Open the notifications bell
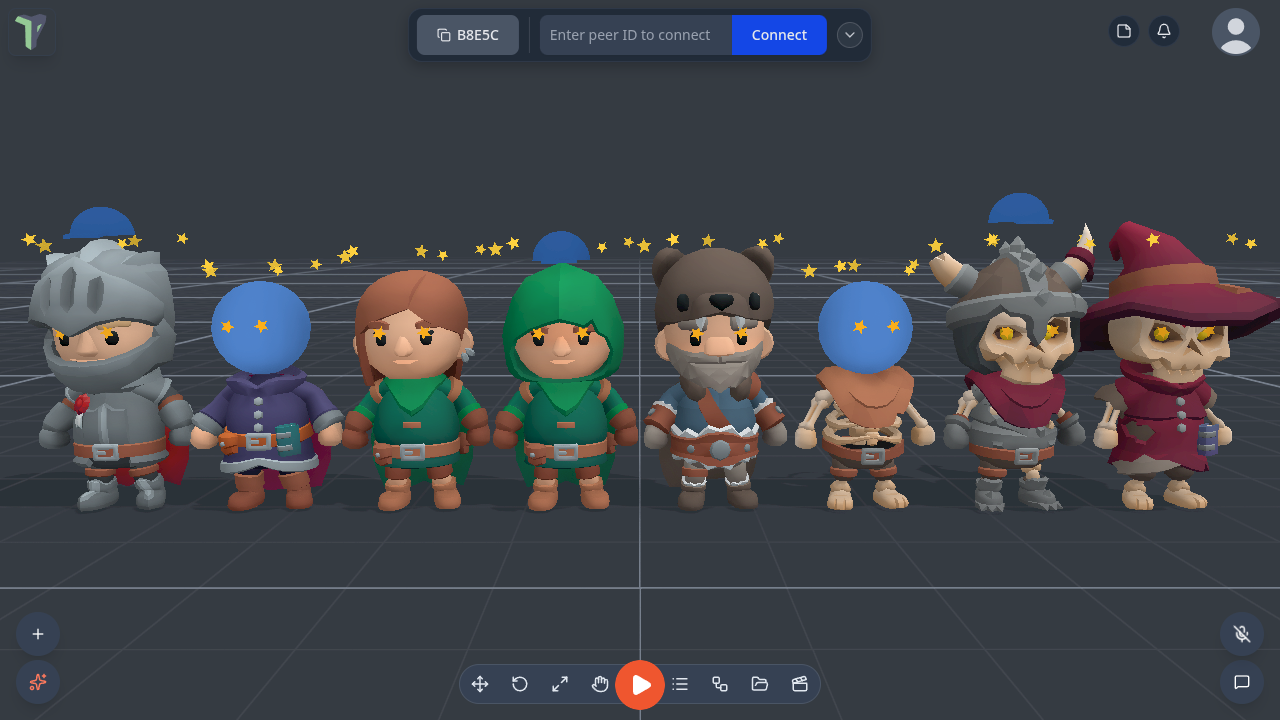 click(x=1164, y=31)
